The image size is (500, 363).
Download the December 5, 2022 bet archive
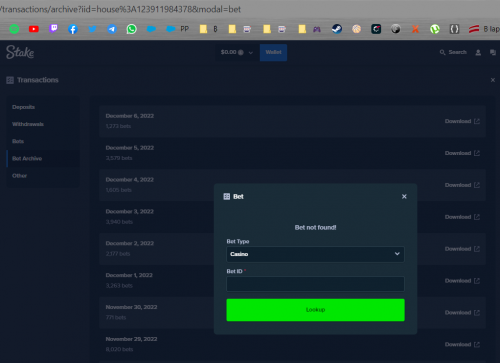462,153
